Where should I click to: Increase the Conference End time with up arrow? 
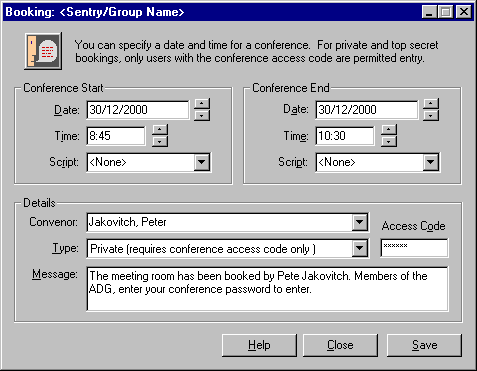pos(389,130)
